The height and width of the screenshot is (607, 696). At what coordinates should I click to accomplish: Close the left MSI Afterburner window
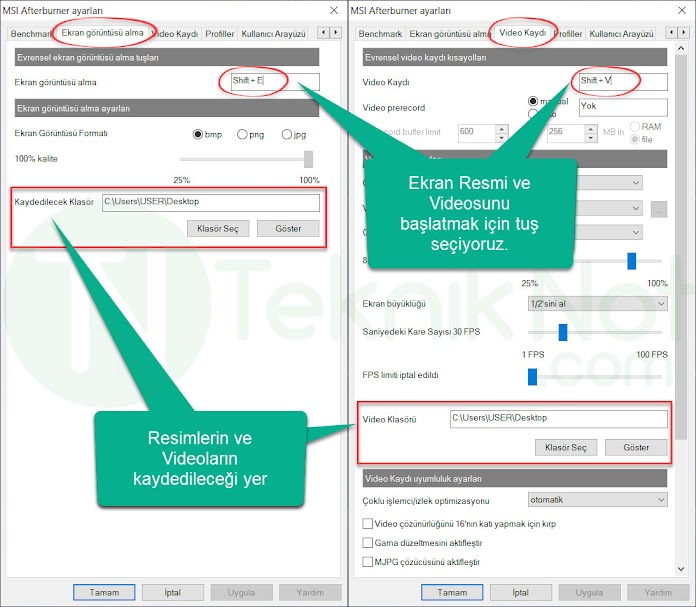coord(334,10)
